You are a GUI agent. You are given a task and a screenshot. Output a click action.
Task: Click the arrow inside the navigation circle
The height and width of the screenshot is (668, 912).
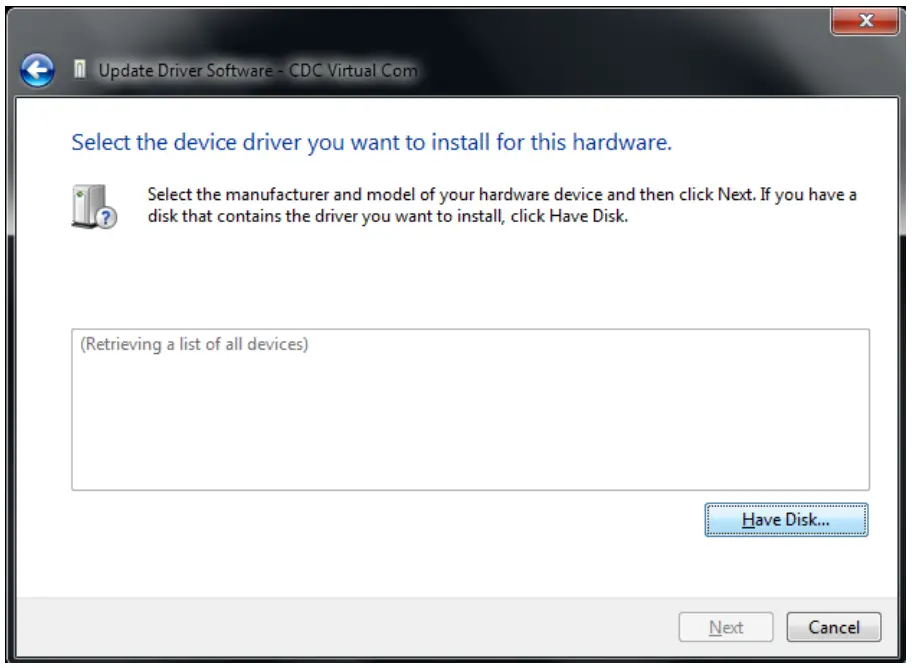[x=36, y=69]
